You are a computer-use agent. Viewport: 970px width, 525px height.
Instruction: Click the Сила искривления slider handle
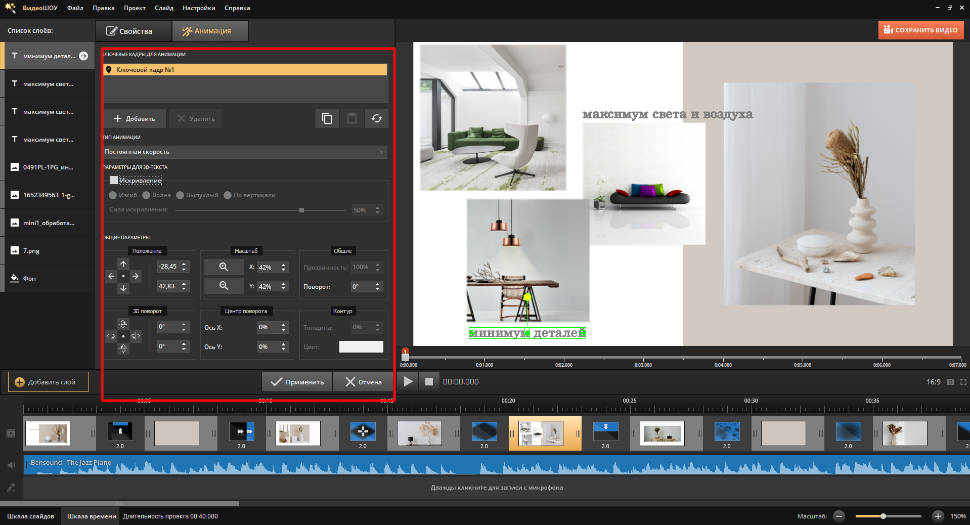[301, 210]
